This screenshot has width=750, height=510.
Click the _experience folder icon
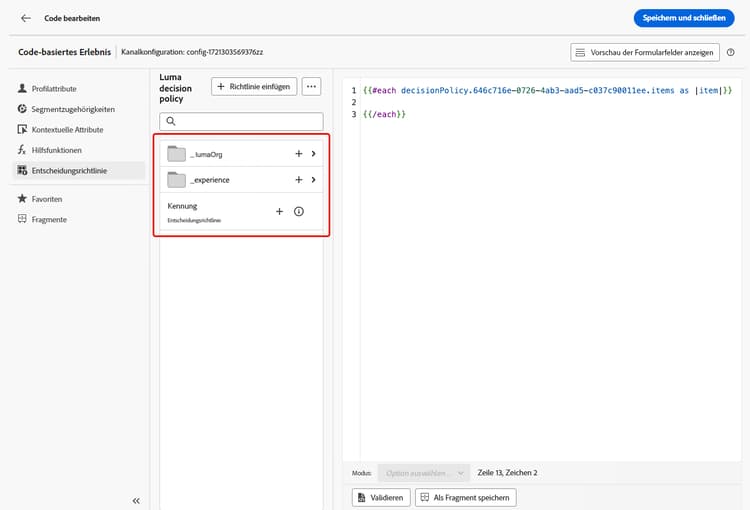176,179
